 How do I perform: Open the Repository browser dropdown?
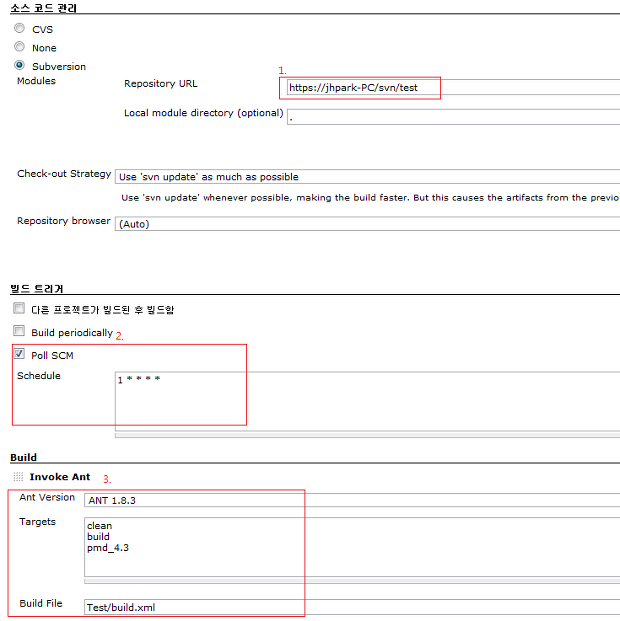point(367,224)
